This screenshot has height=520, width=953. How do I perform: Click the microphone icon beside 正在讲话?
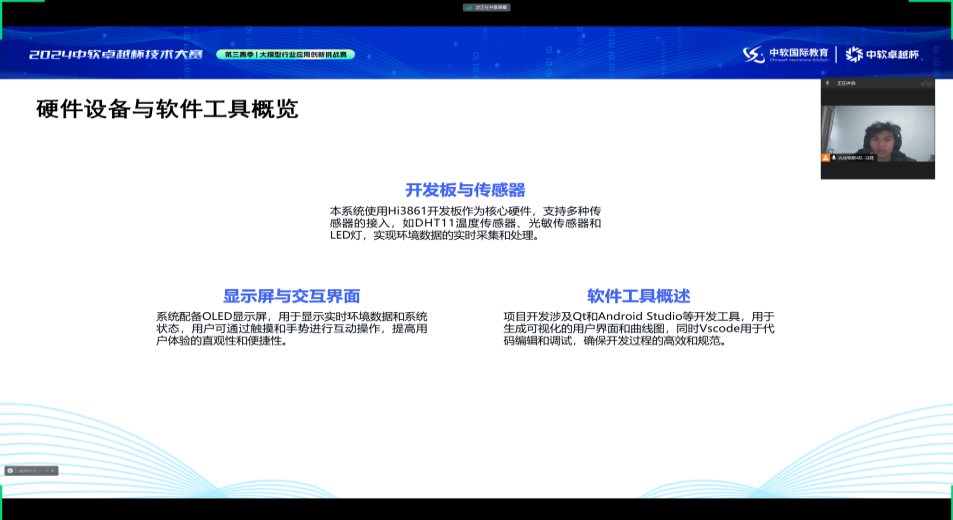(x=826, y=85)
